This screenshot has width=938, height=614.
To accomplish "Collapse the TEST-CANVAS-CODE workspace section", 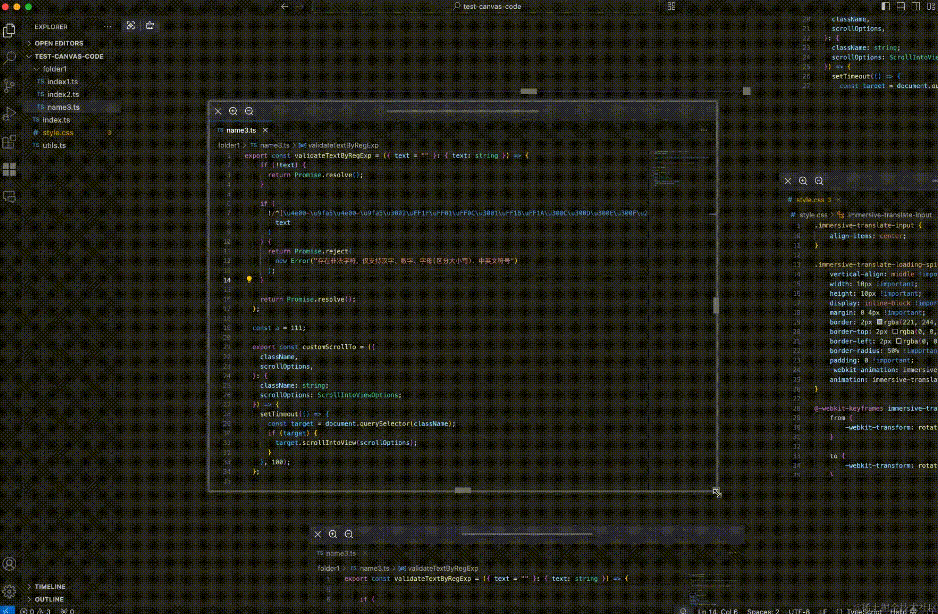I will (72, 56).
